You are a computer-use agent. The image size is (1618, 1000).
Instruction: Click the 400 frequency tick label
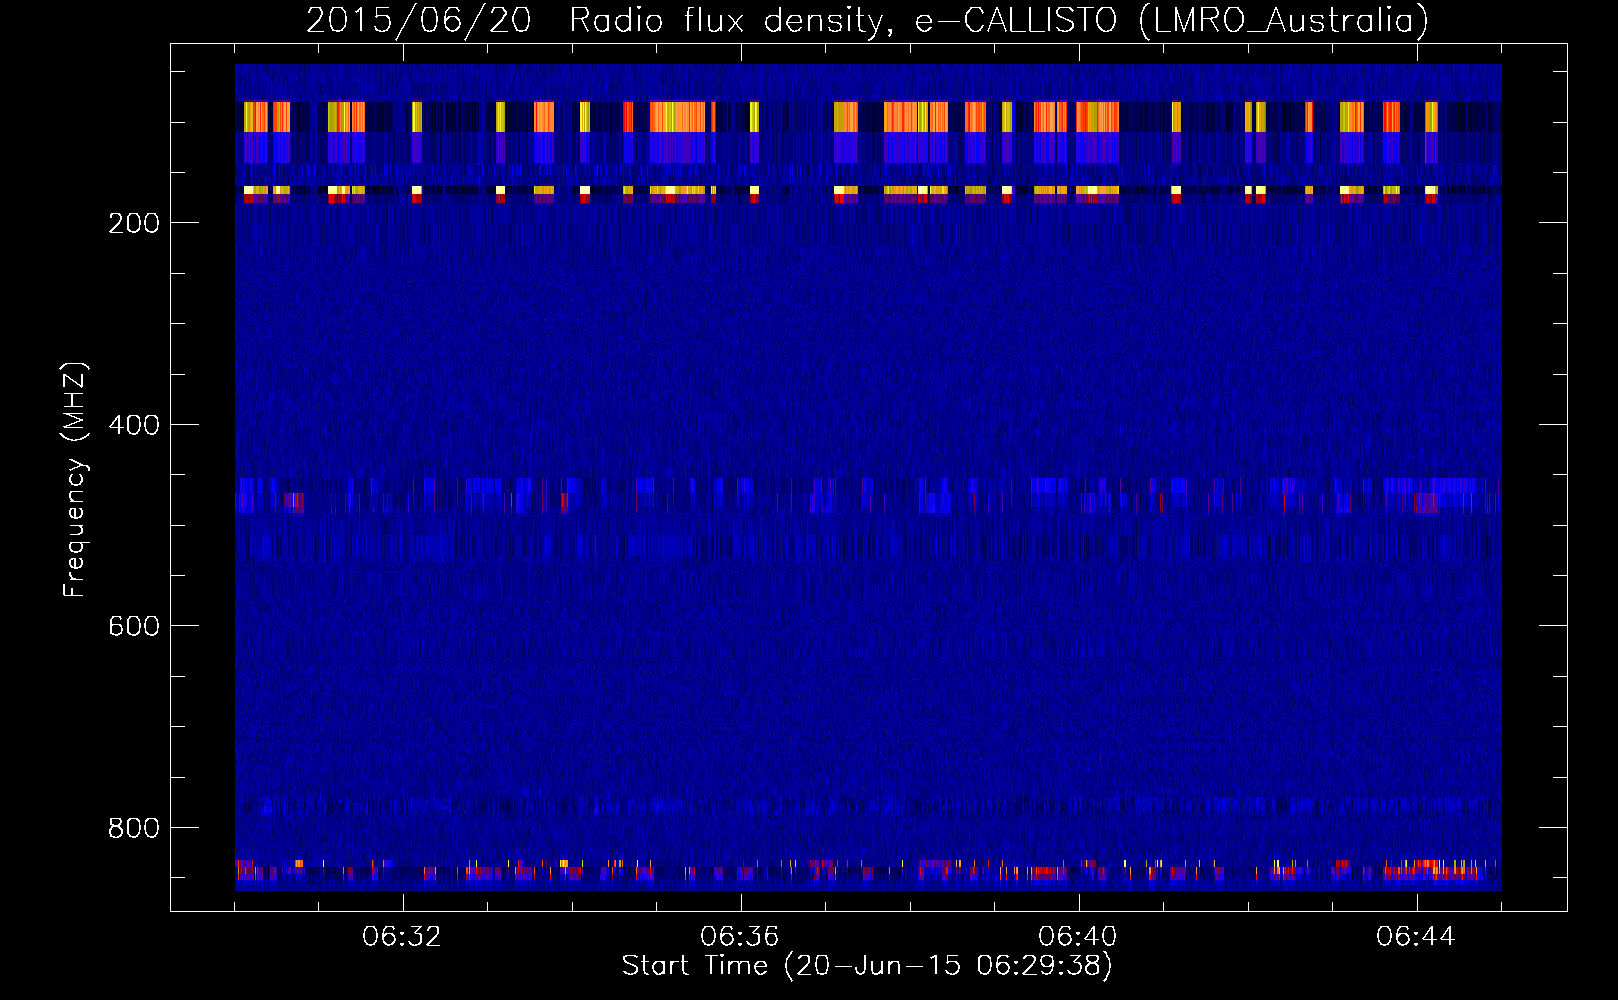134,425
